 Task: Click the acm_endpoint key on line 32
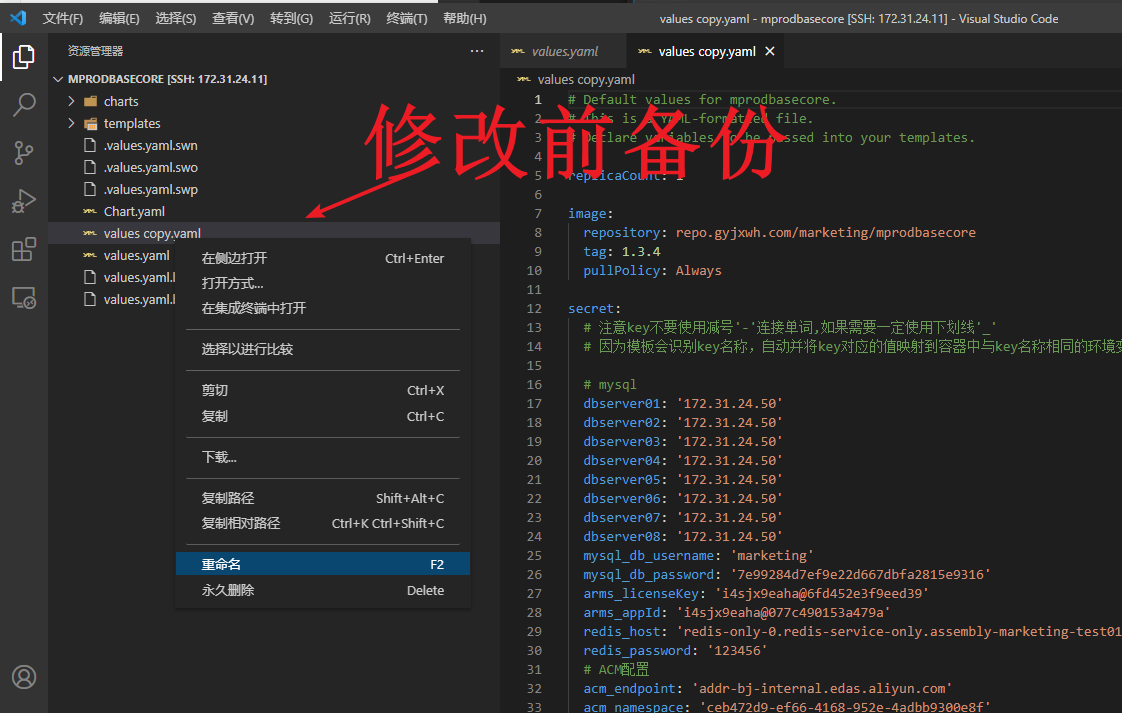(629, 689)
